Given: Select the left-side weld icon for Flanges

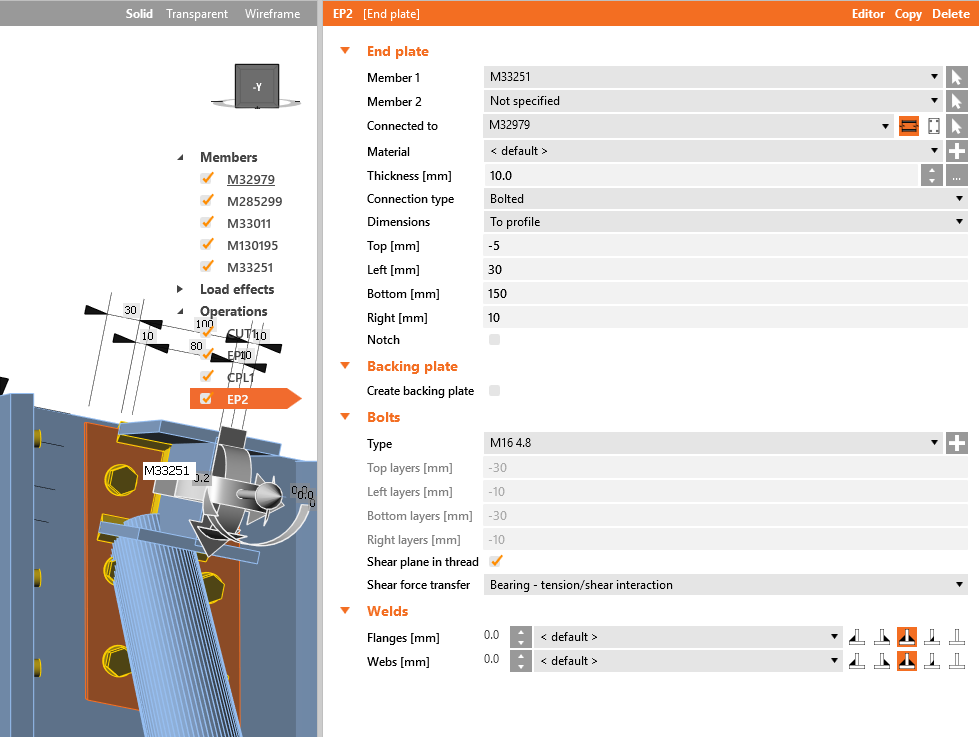Looking at the screenshot, I should coord(856,636).
